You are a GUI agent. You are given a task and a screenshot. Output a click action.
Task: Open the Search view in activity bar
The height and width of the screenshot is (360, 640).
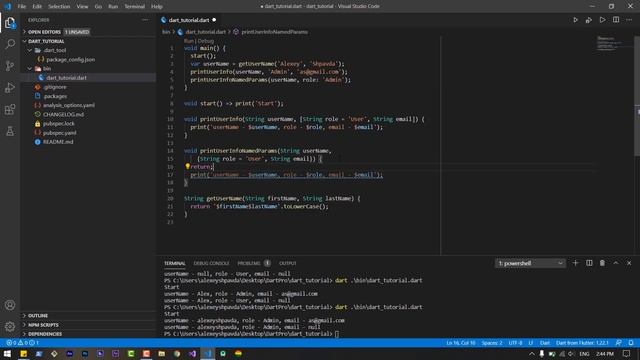click(x=10, y=44)
